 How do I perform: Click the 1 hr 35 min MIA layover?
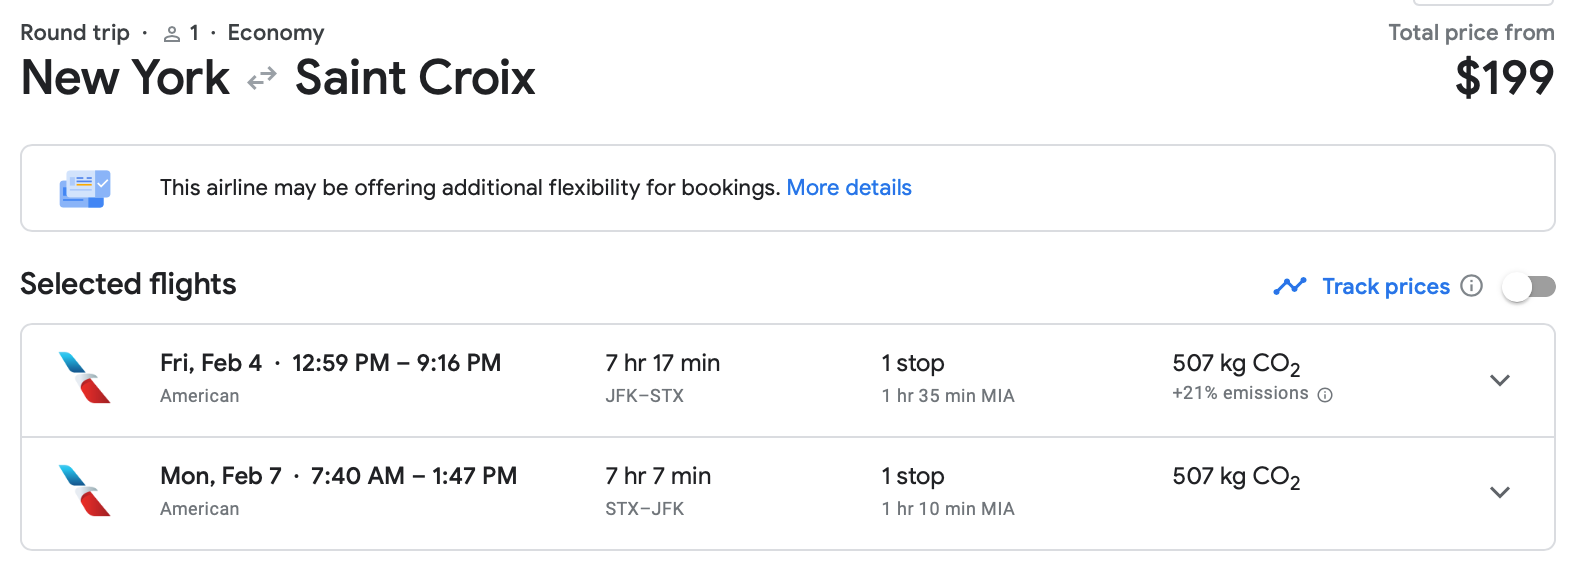tap(947, 396)
